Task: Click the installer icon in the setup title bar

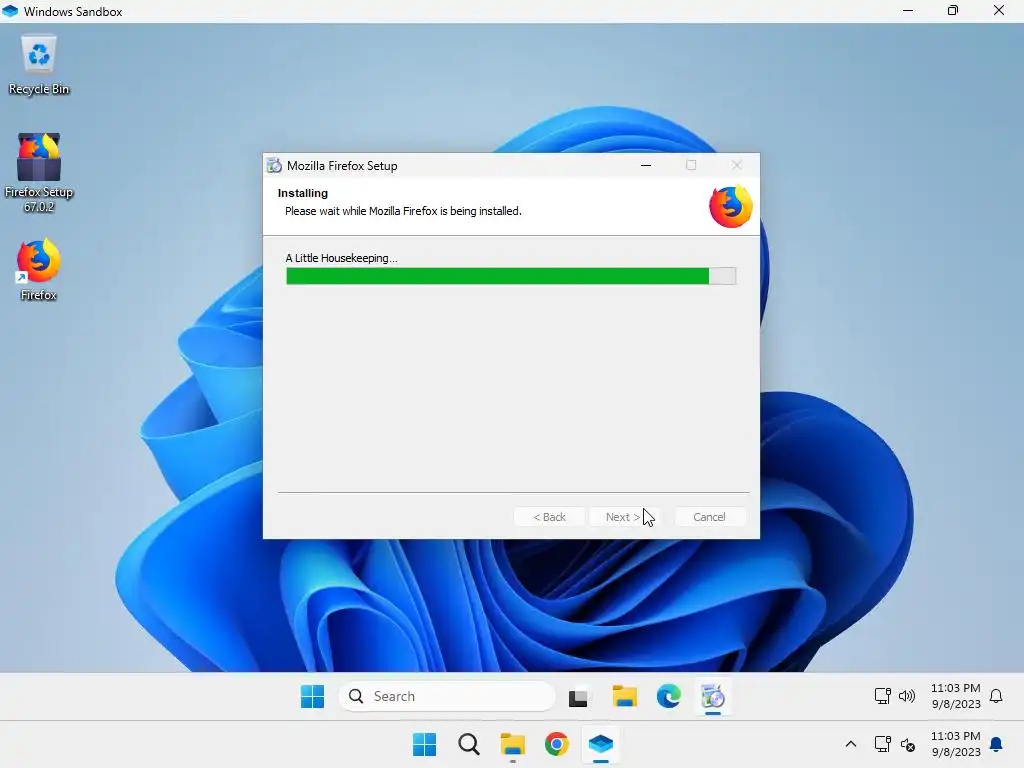Action: pos(274,166)
